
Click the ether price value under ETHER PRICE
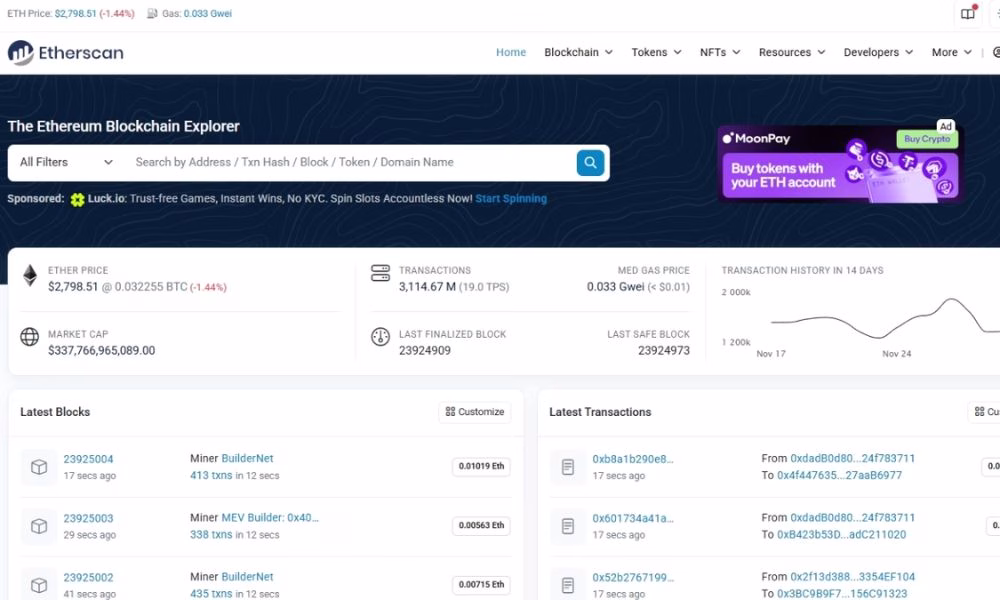(x=73, y=287)
